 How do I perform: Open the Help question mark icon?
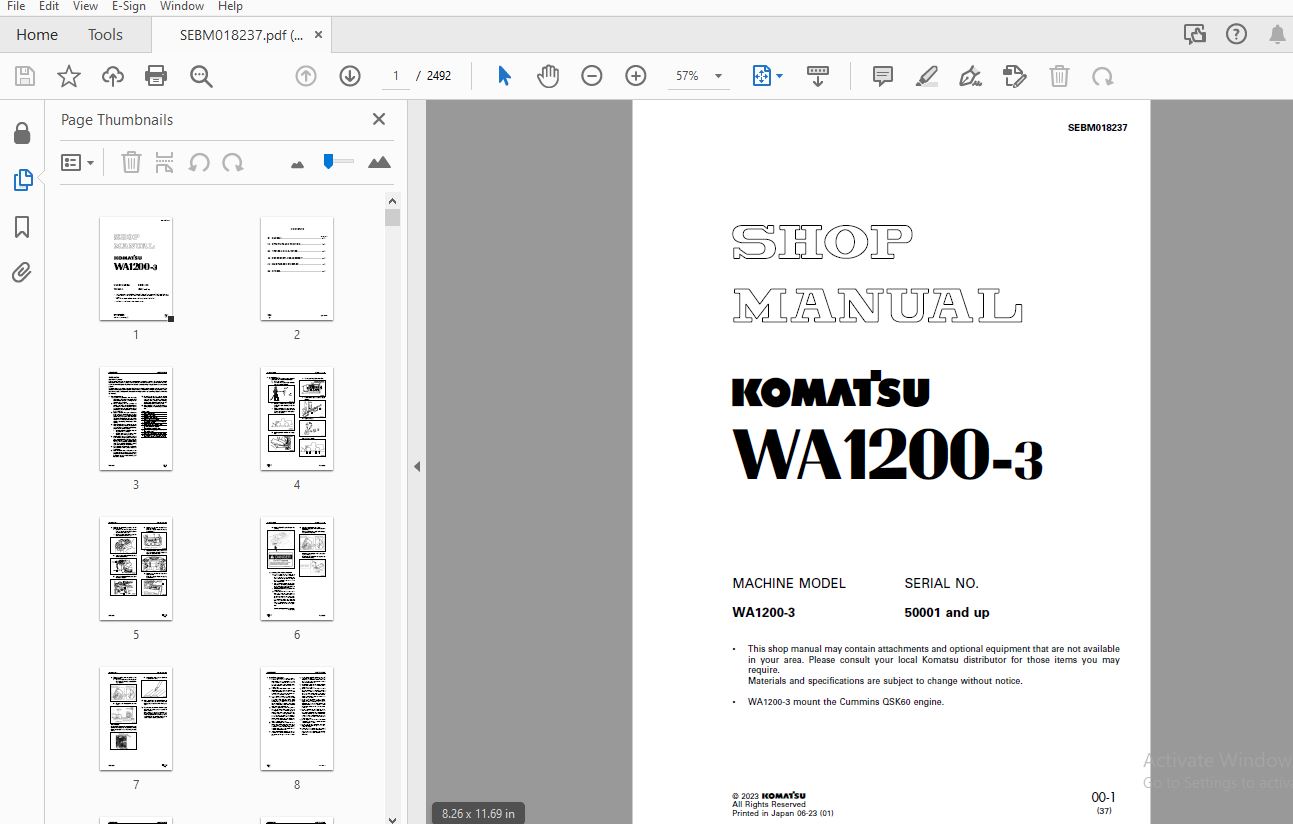[x=1237, y=34]
